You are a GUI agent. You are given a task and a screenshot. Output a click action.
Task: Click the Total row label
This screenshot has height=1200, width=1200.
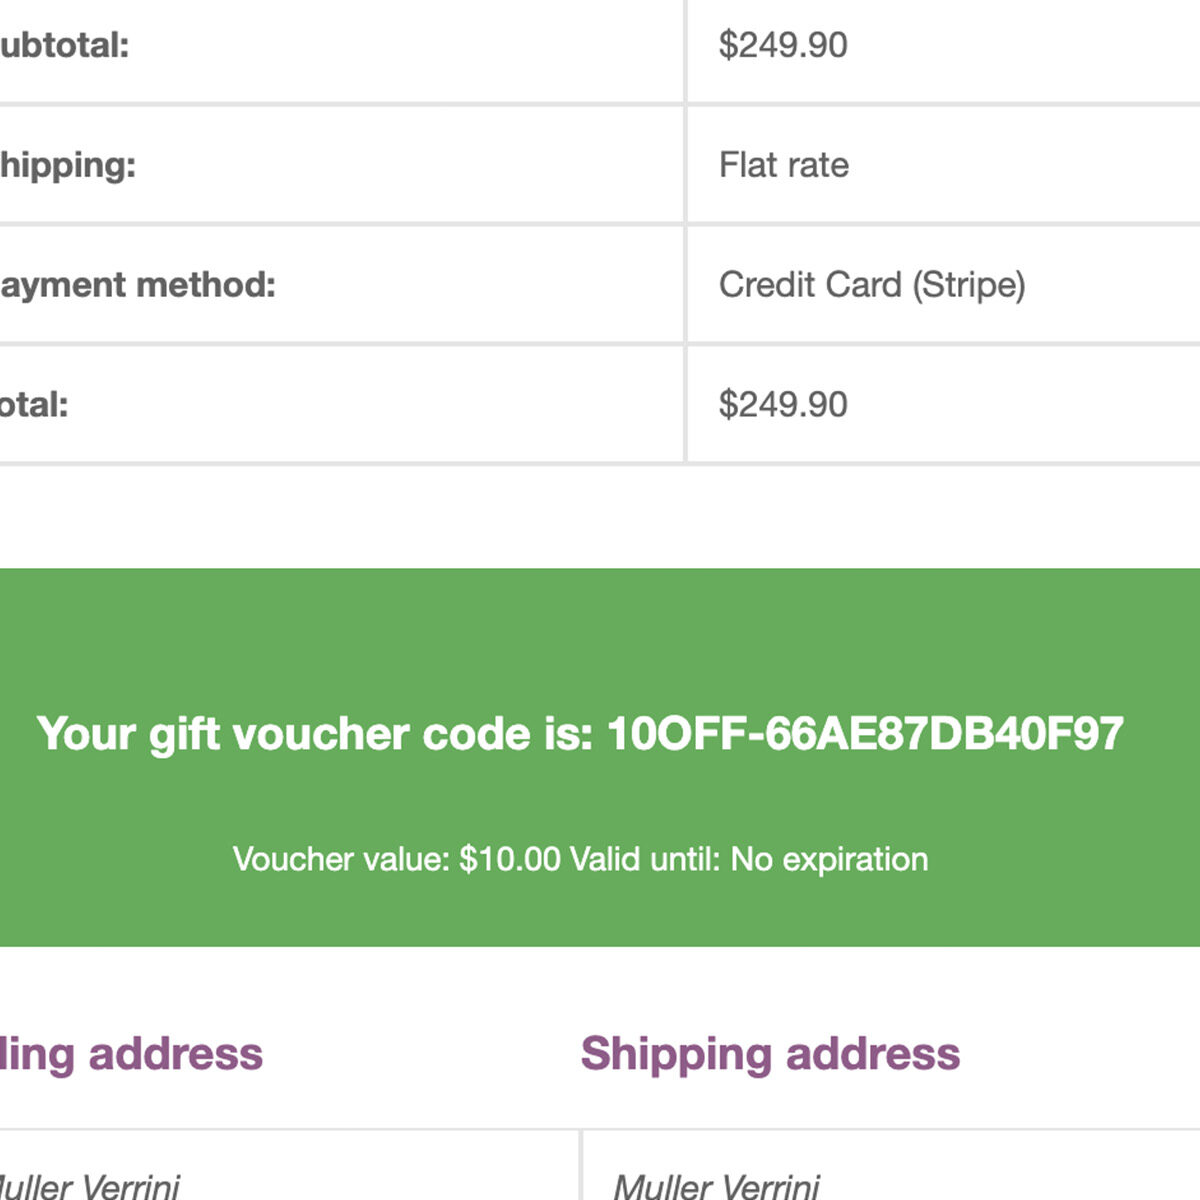point(34,405)
